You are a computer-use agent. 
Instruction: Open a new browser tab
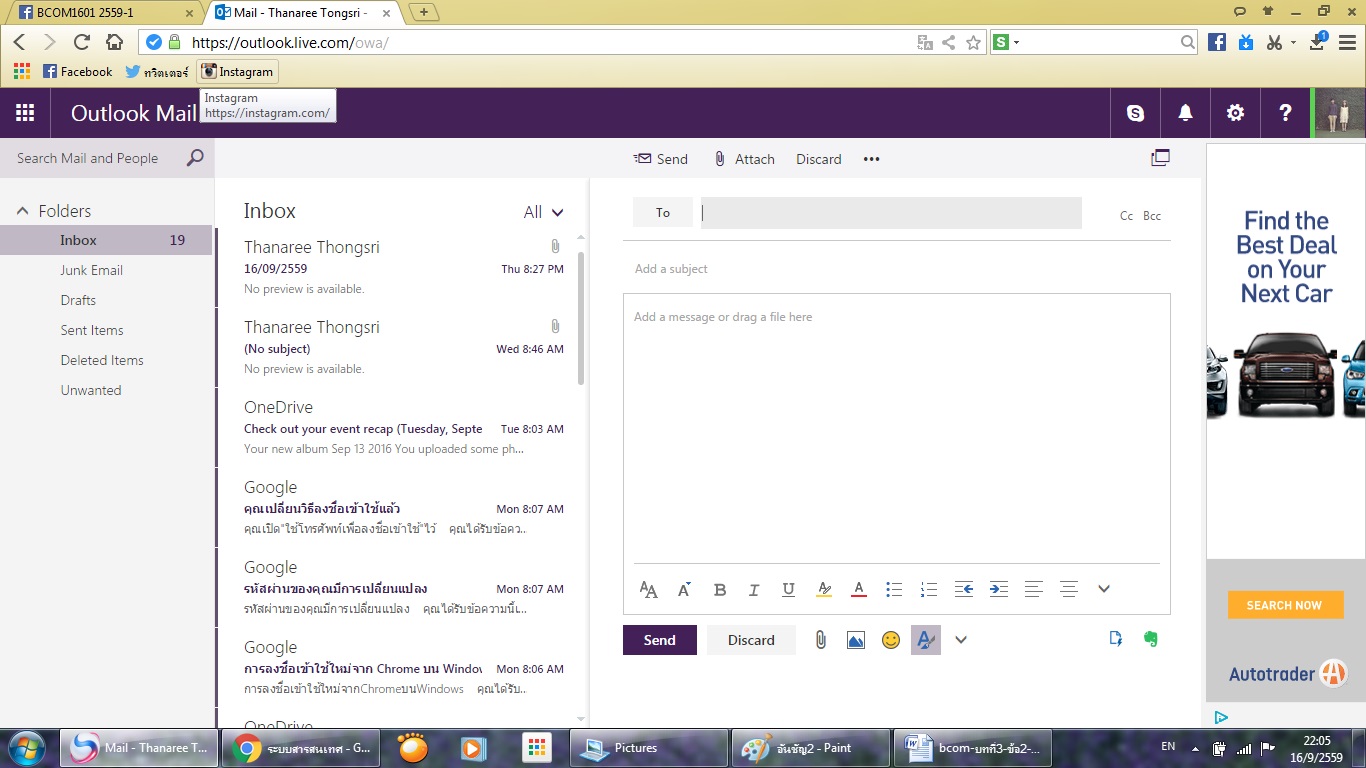coord(424,12)
